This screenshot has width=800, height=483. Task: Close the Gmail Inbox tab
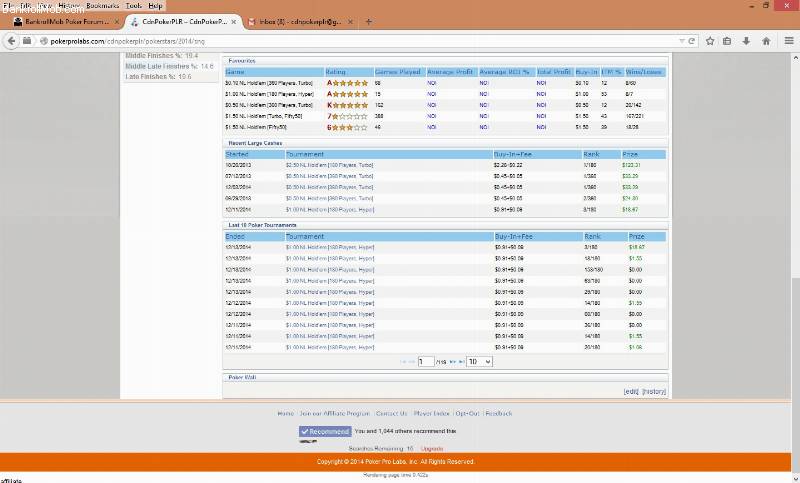[350, 22]
